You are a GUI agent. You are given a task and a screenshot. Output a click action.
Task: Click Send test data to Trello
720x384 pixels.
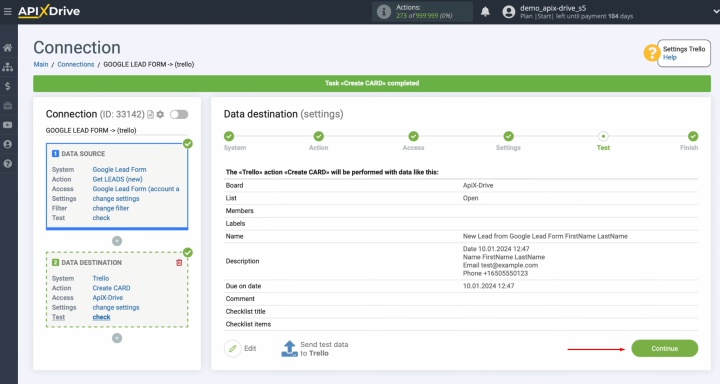click(315, 349)
